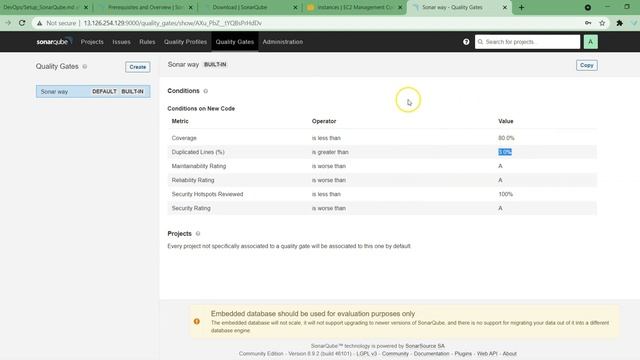Click the Conditions info icon
Image resolution: width=640 pixels, height=360 pixels.
[x=206, y=91]
